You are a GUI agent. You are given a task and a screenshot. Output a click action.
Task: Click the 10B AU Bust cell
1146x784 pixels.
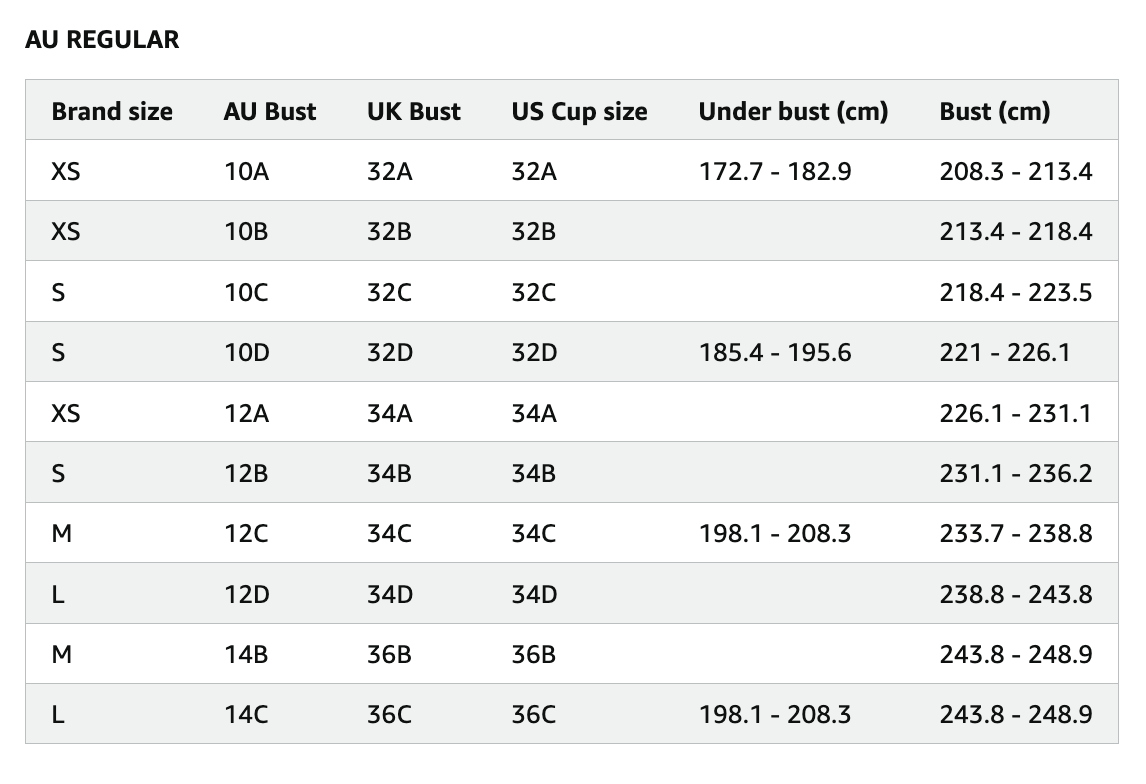pos(246,232)
